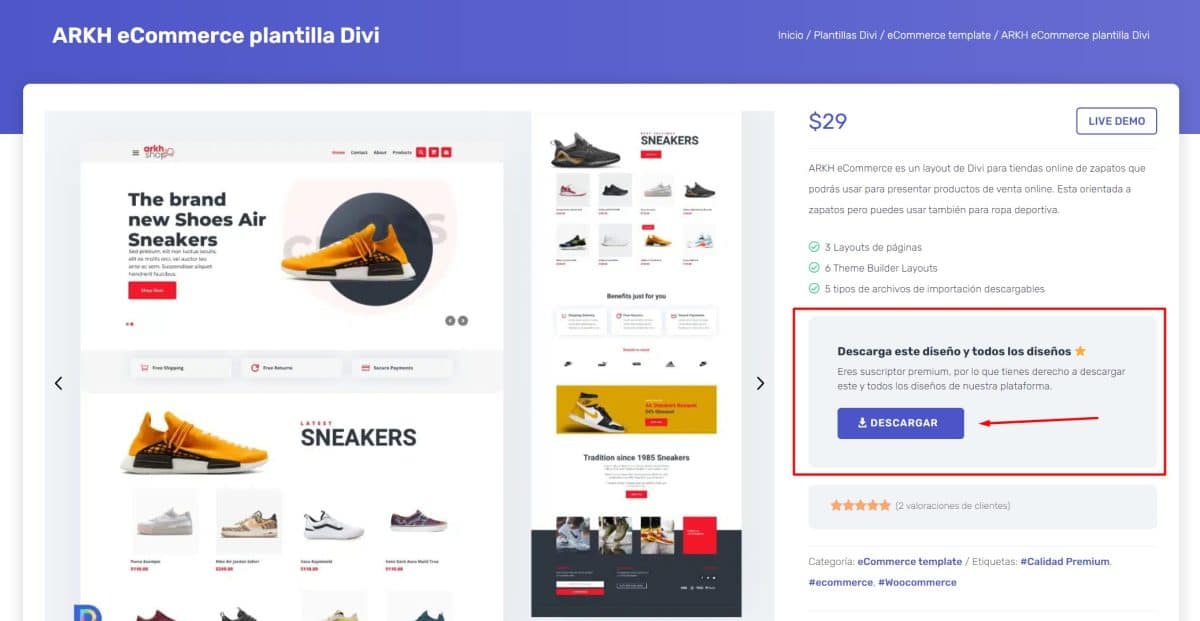Click the red search icon in preview header
This screenshot has height=621, width=1200.
point(421,152)
